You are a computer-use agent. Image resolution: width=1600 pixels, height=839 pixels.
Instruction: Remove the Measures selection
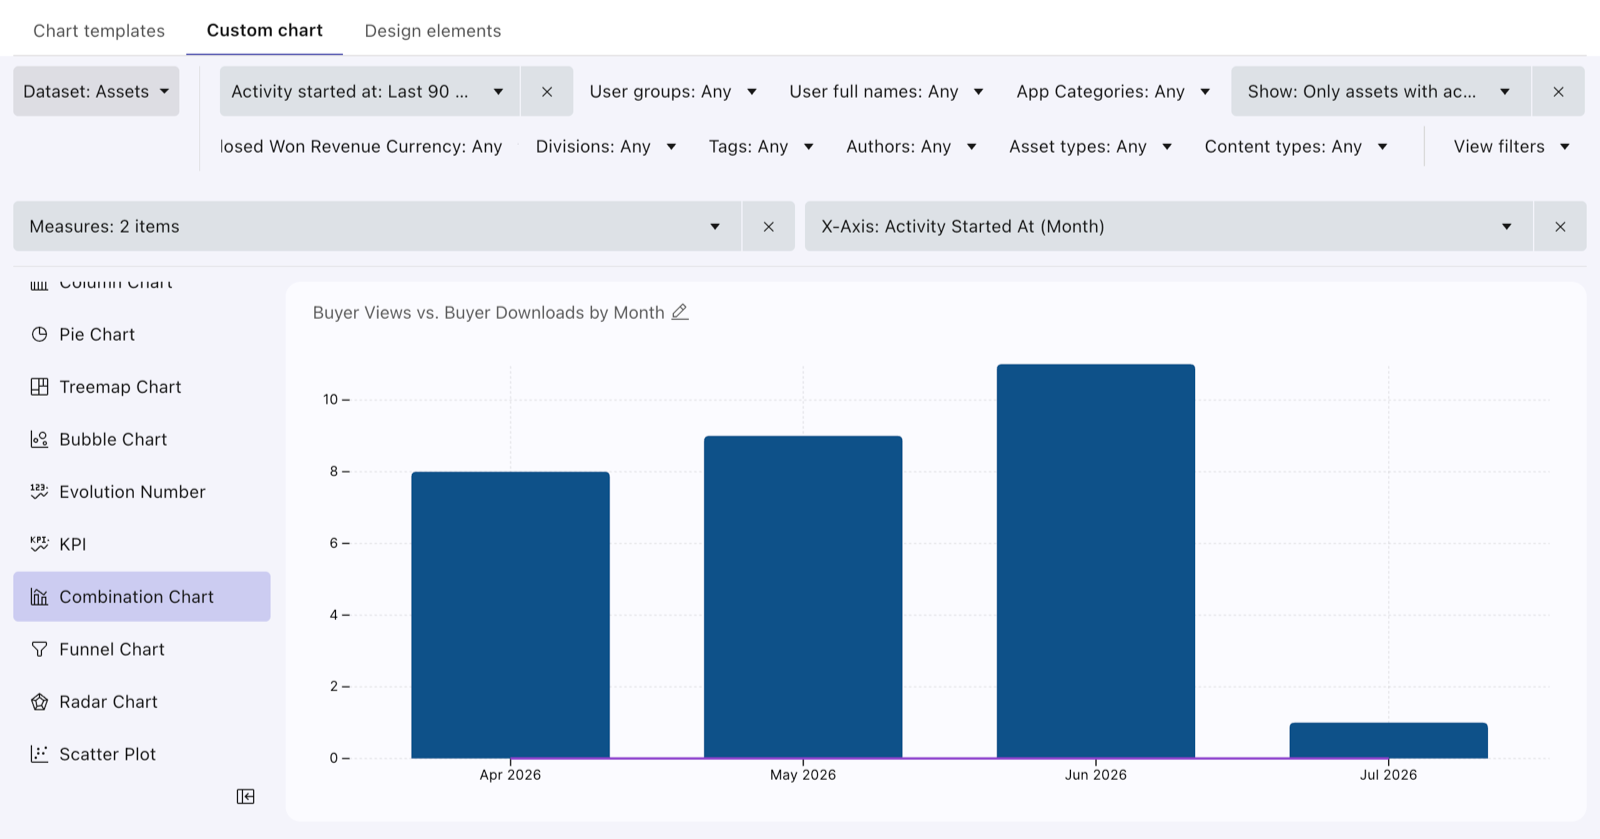768,227
